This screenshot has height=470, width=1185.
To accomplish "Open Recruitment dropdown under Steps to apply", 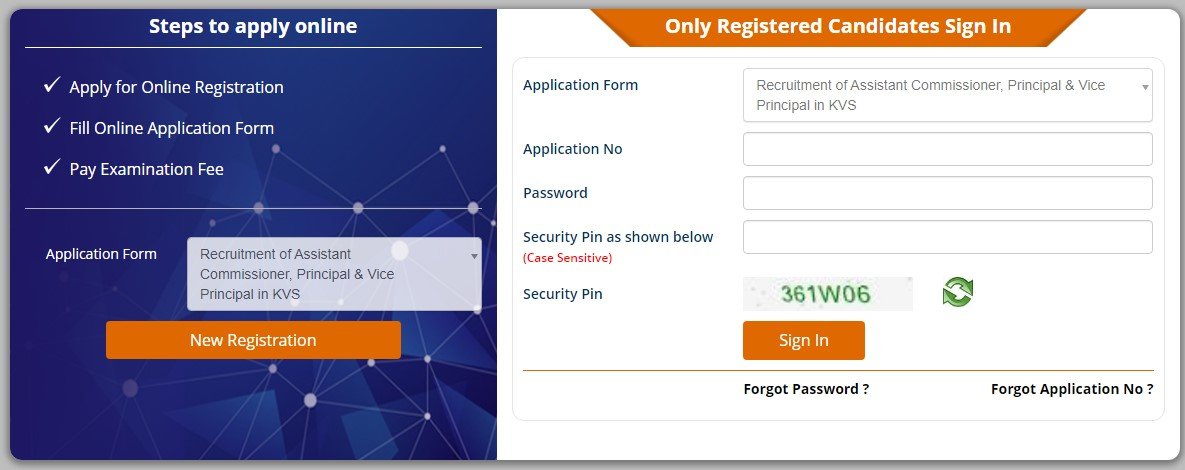I will click(334, 274).
